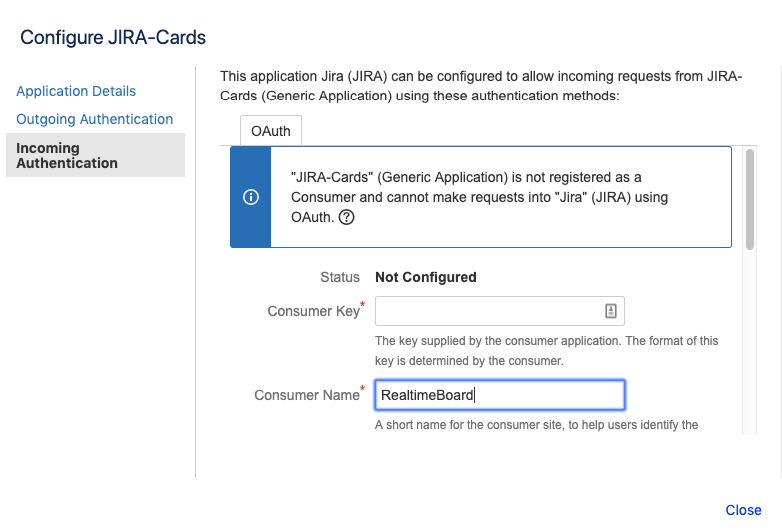Click the "not registered as a Consumer" message
The height and width of the screenshot is (531, 782).
[480, 197]
